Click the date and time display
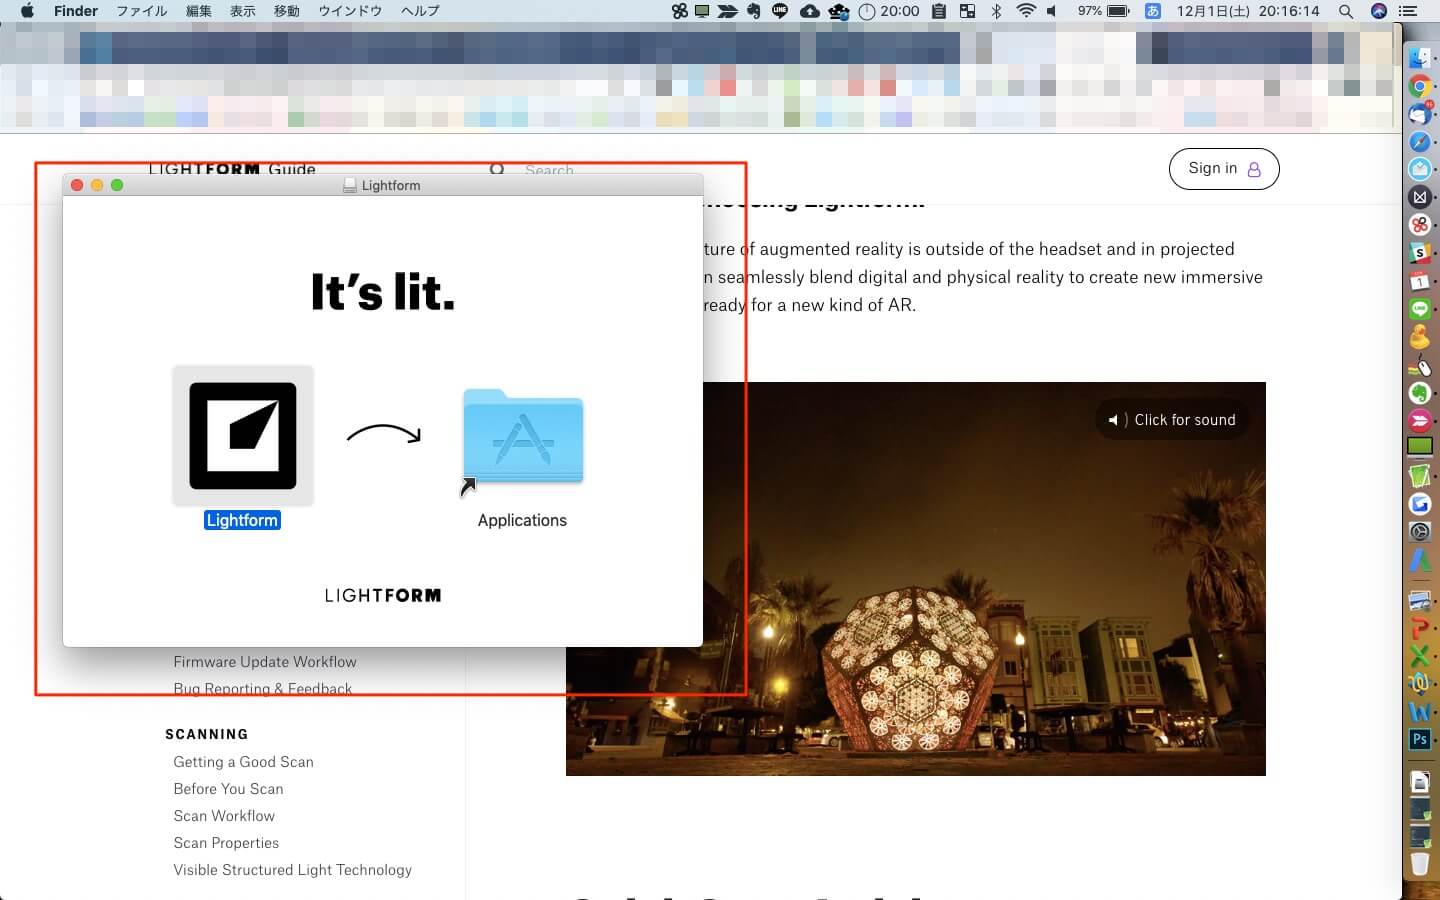This screenshot has width=1440, height=900. tap(1248, 11)
